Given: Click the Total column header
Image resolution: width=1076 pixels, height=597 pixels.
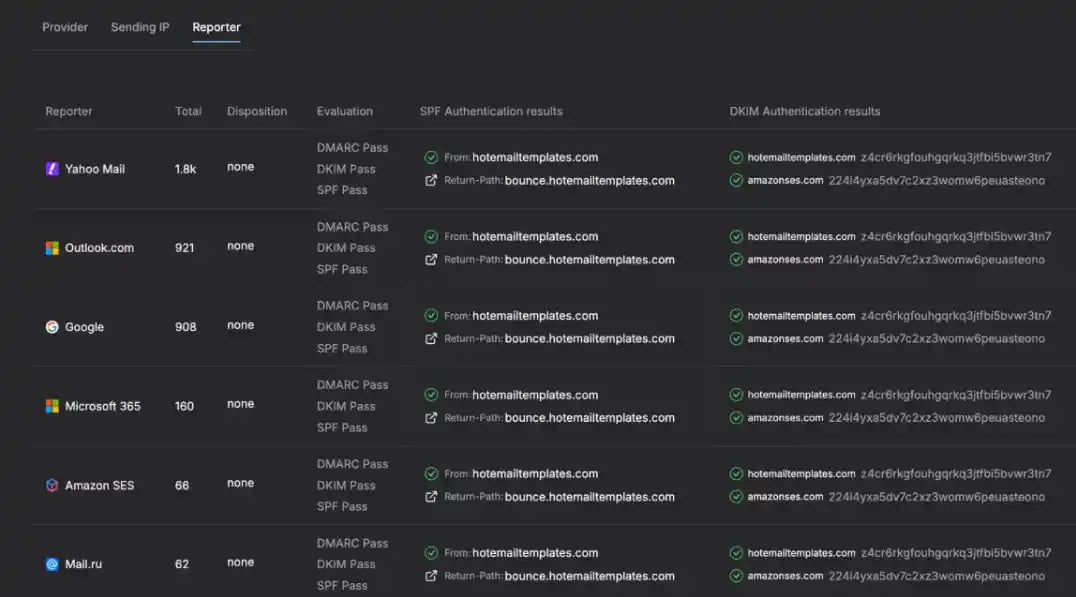Looking at the screenshot, I should [x=188, y=111].
